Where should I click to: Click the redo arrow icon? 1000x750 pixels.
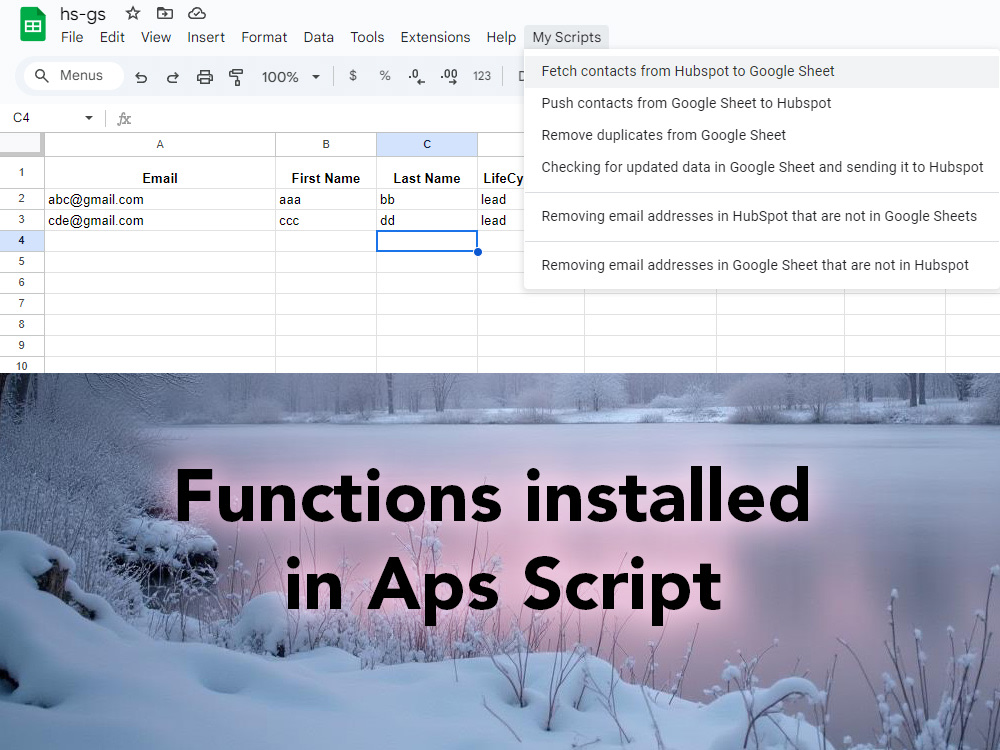point(173,77)
